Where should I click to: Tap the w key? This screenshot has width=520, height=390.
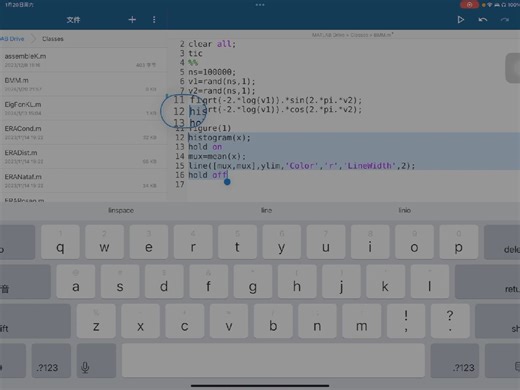click(104, 242)
